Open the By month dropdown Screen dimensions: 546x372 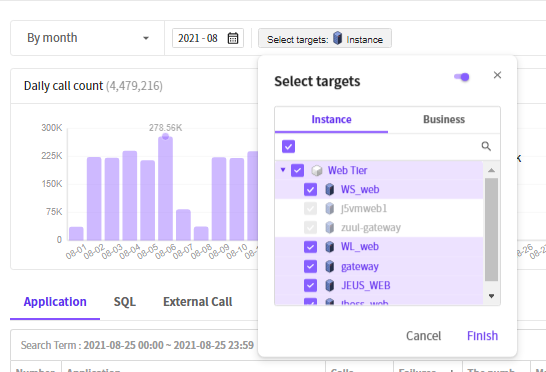coord(87,38)
